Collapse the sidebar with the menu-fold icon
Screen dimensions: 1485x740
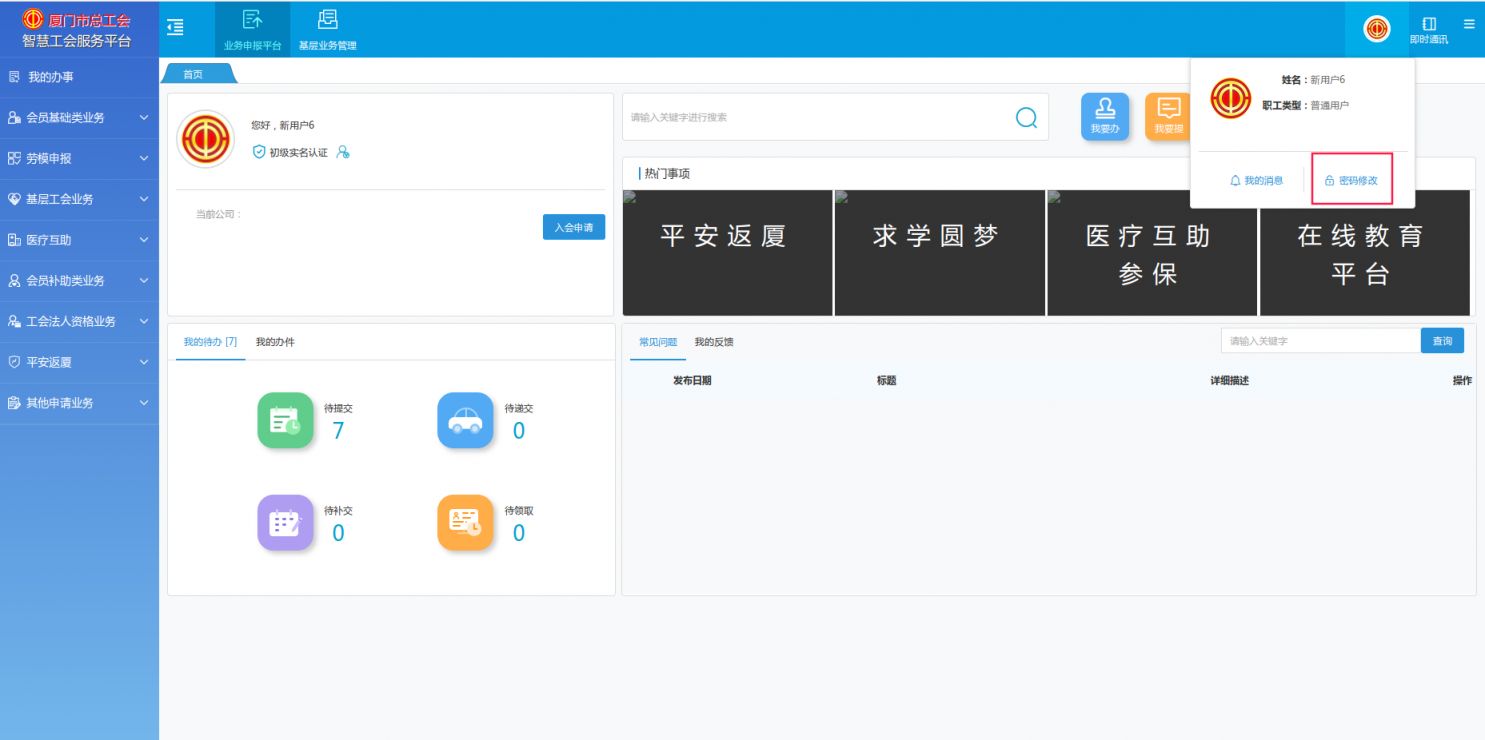[x=175, y=26]
